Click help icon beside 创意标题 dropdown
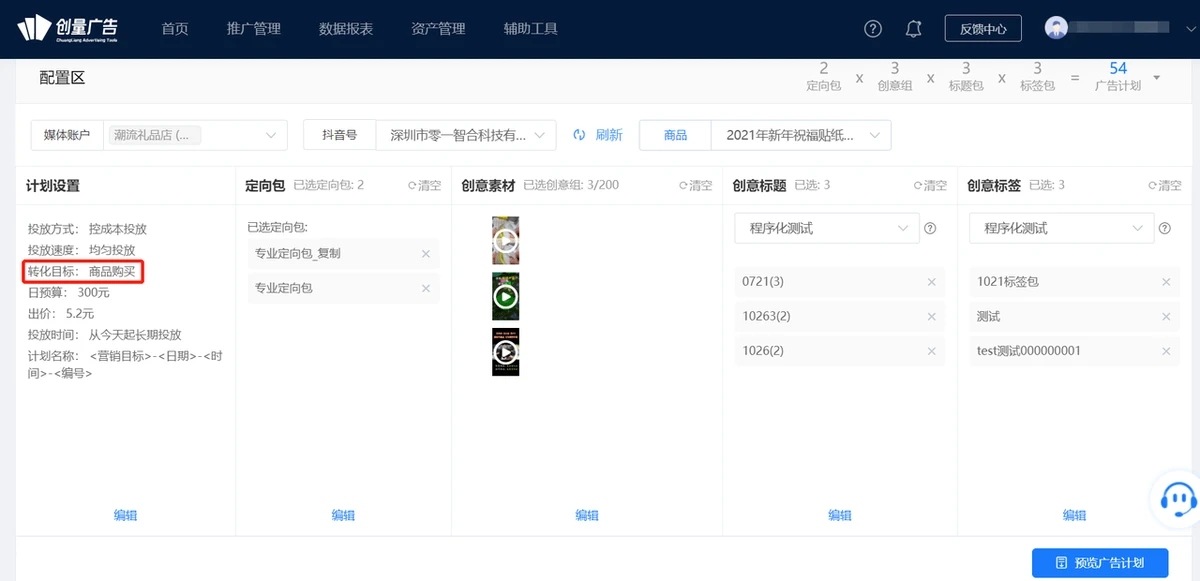The width and height of the screenshot is (1200, 581). (930, 229)
